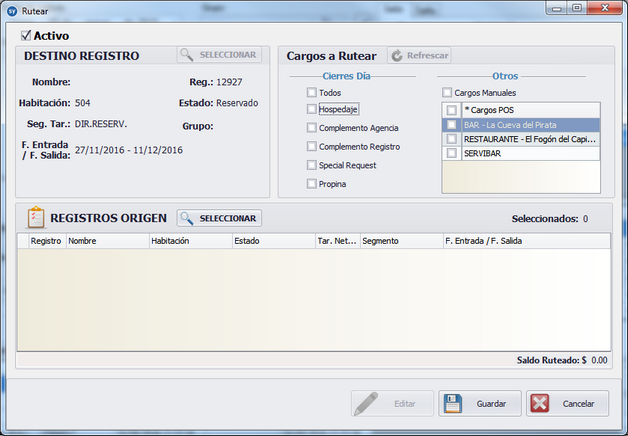
Task: Click the DIR.RESERV. segment value
Action: click(101, 124)
